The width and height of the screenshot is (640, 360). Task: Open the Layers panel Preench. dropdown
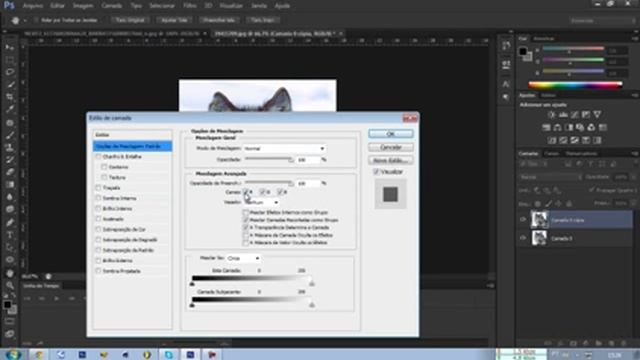633,203
